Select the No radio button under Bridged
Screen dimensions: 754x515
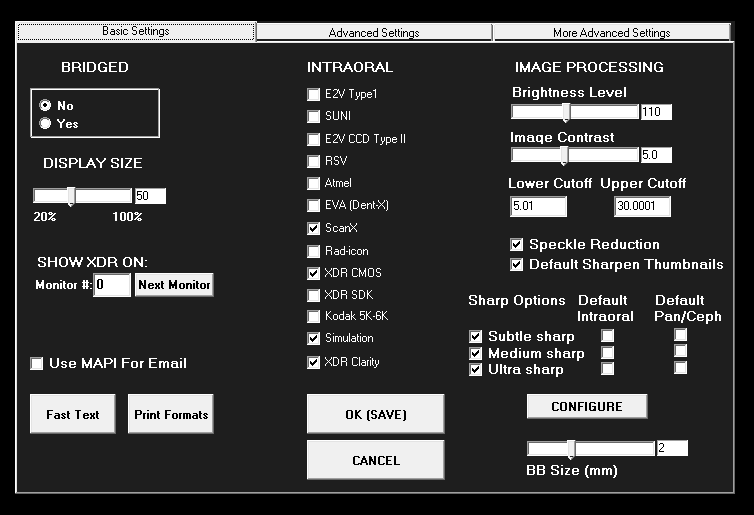(45, 105)
